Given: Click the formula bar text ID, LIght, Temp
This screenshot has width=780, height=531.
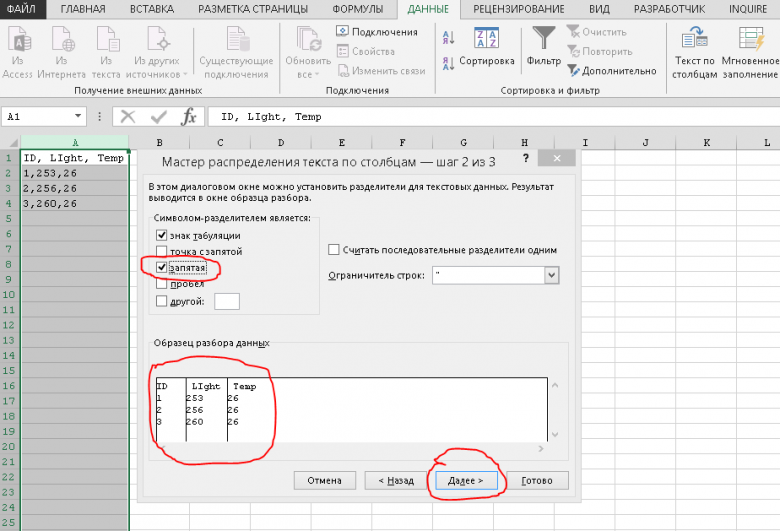Looking at the screenshot, I should 272,117.
